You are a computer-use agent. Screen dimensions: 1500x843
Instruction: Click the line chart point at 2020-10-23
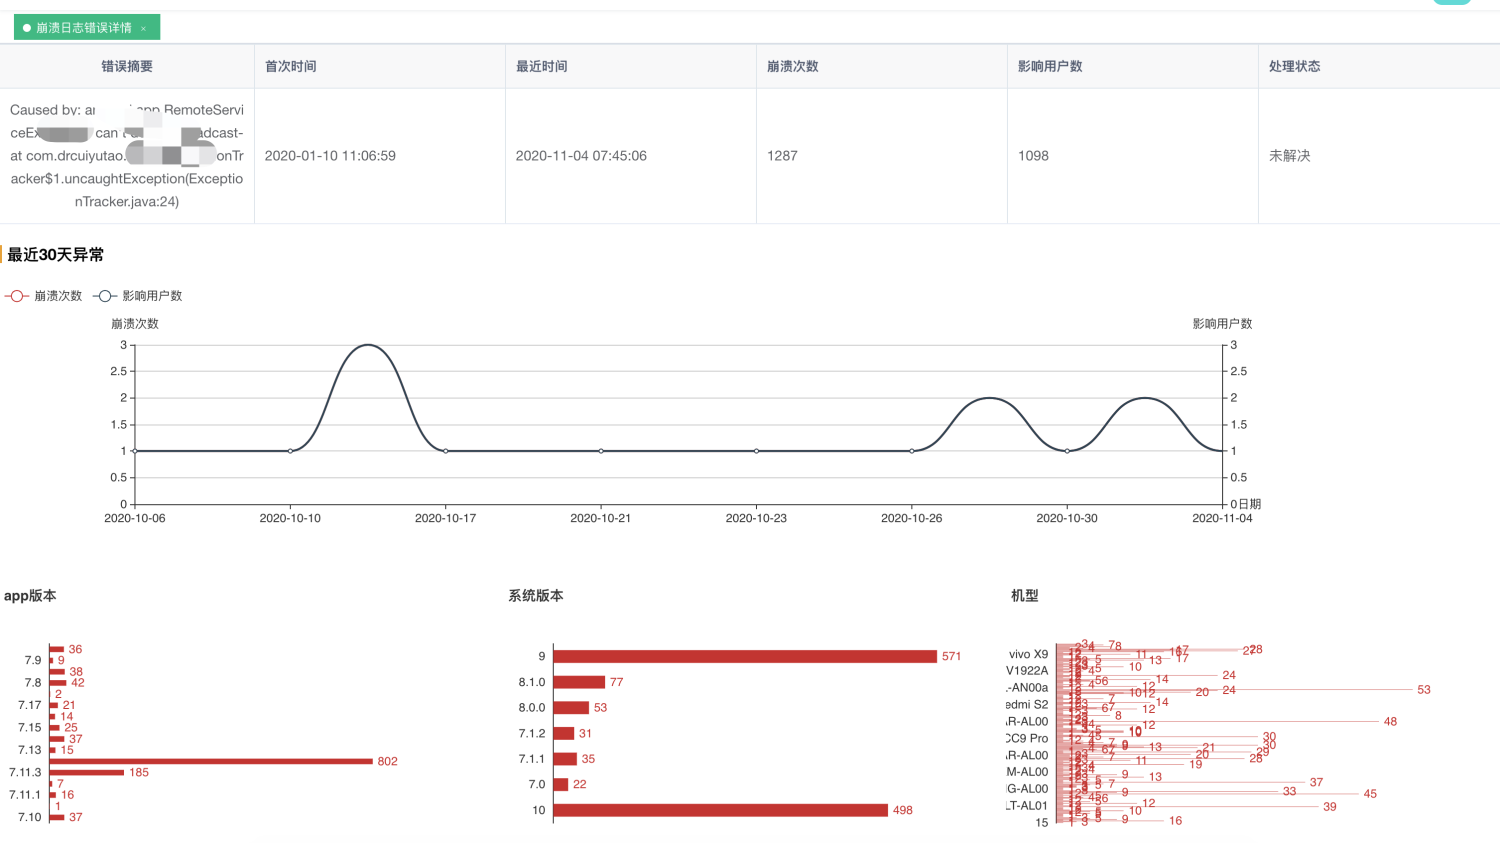pyautogui.click(x=757, y=451)
